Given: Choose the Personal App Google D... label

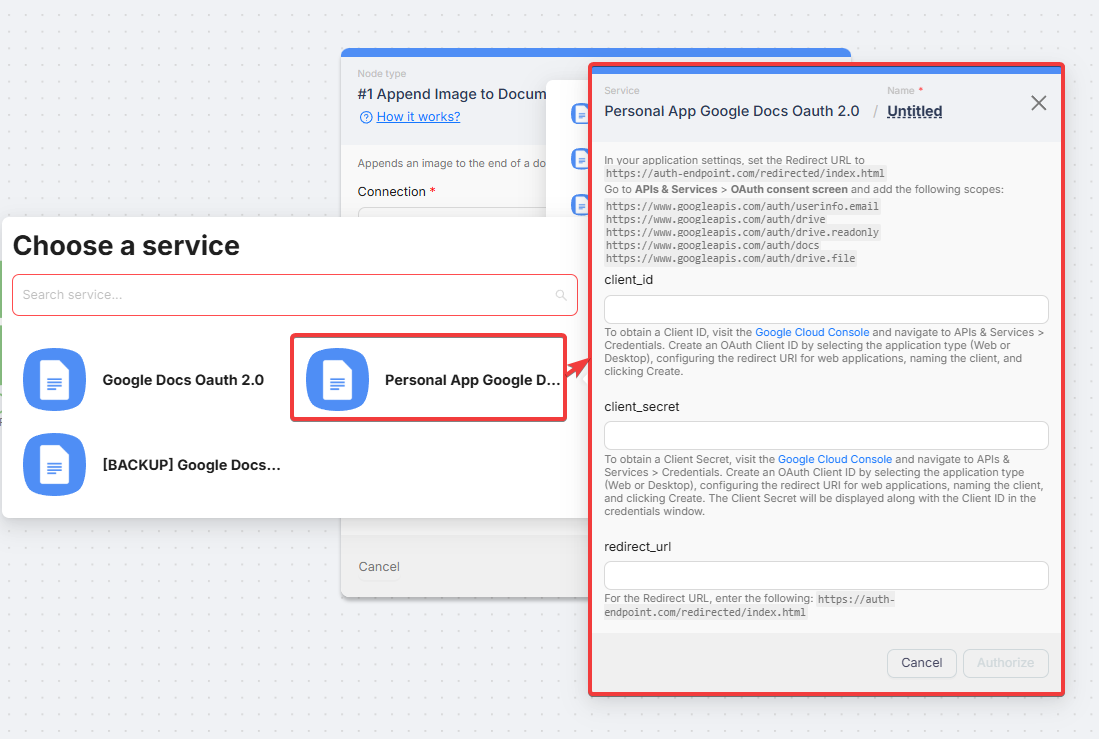Looking at the screenshot, I should coord(472,380).
